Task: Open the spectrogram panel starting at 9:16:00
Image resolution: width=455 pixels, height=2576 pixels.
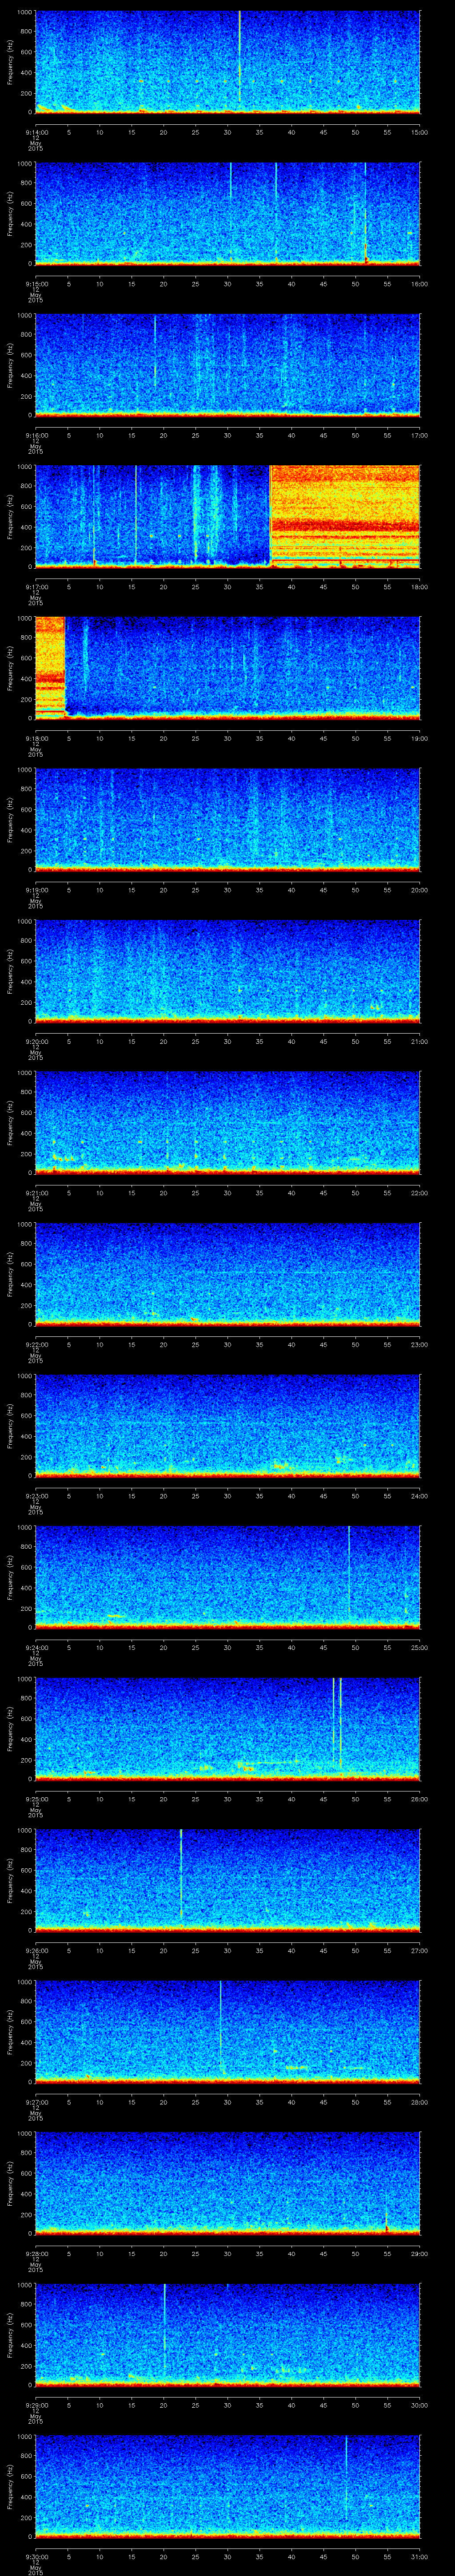Action: 227,365
